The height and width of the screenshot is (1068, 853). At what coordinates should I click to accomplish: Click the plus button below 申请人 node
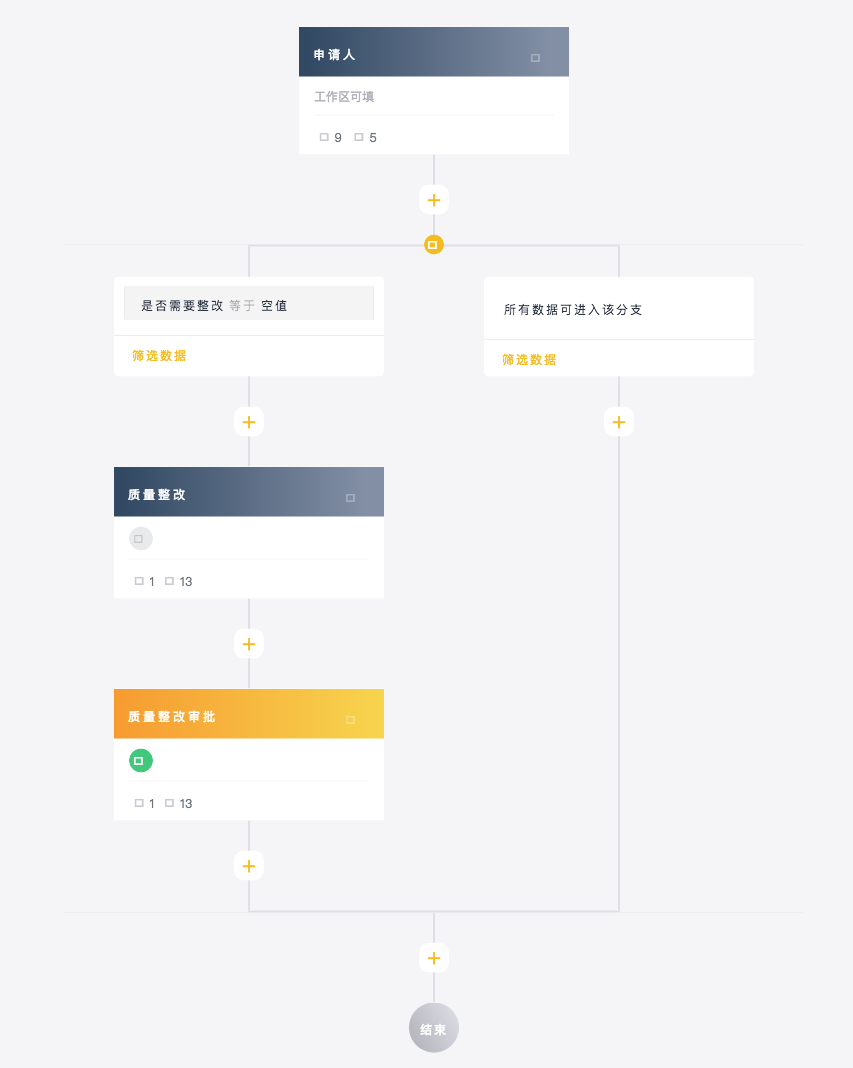tap(433, 200)
